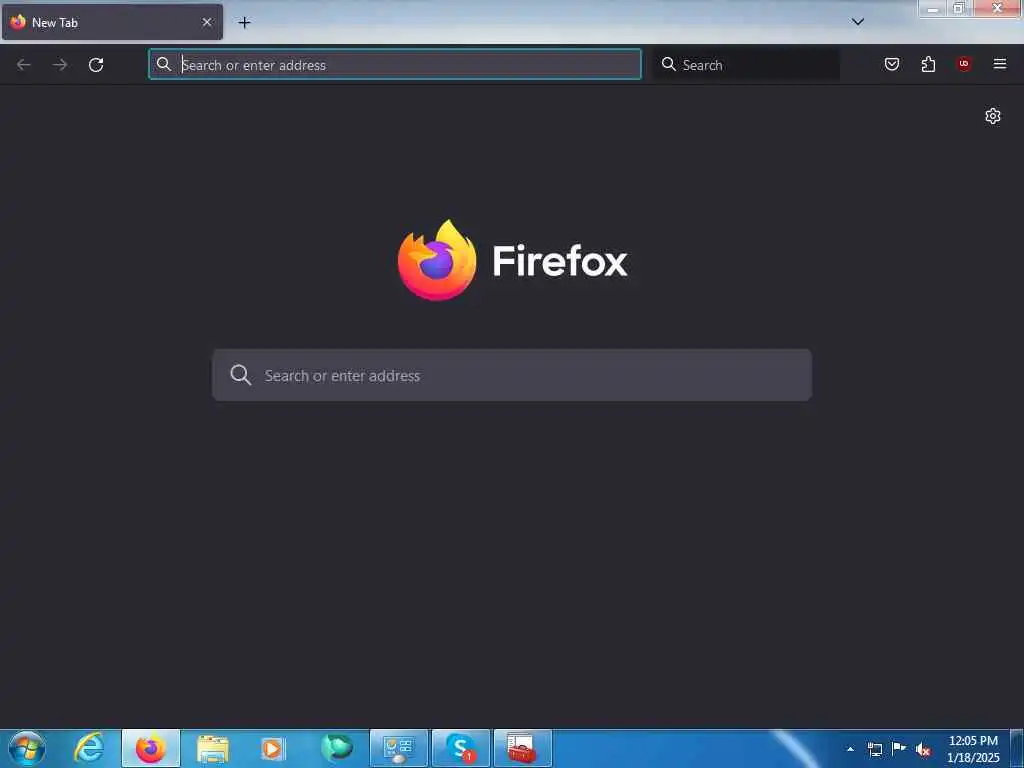Open Windows Explorer from the taskbar

[x=213, y=748]
